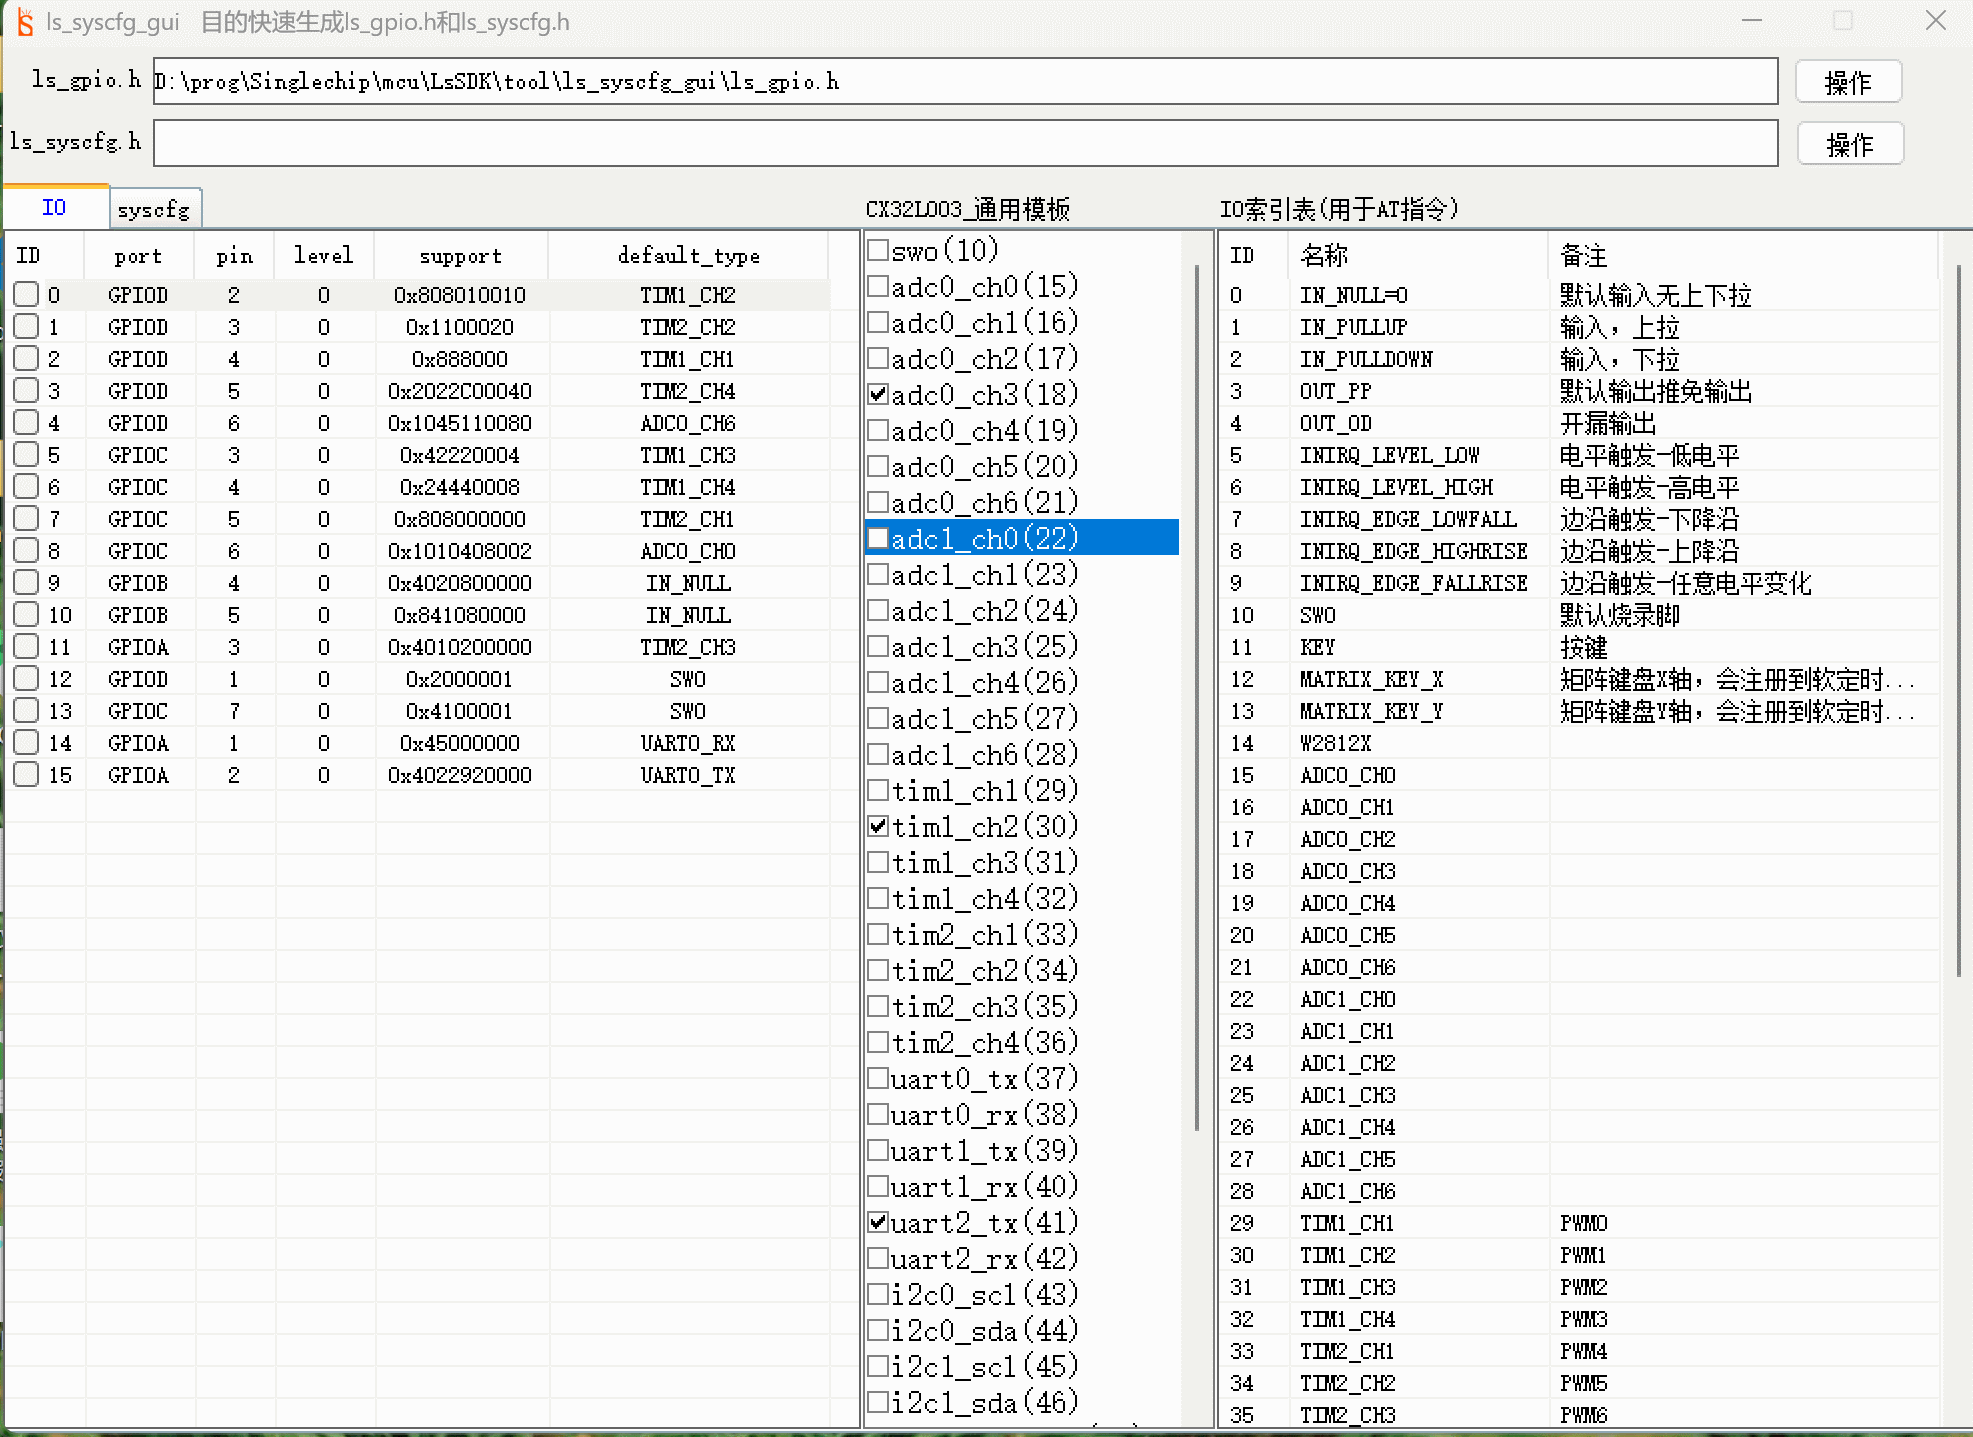Click the pin column header

[234, 256]
